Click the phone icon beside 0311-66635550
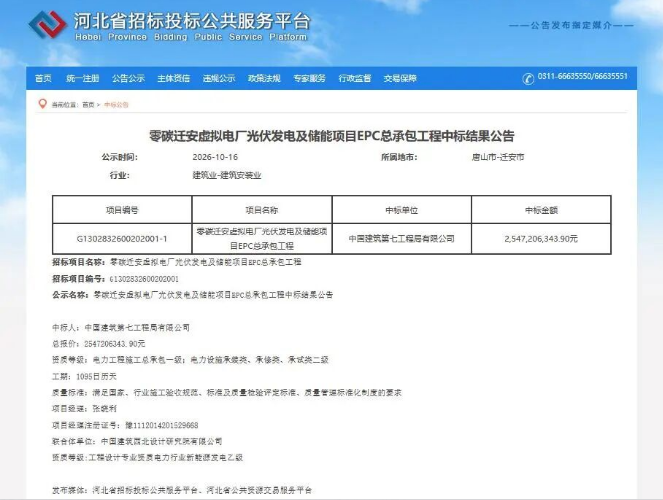The width and height of the screenshot is (663, 500). tap(528, 79)
